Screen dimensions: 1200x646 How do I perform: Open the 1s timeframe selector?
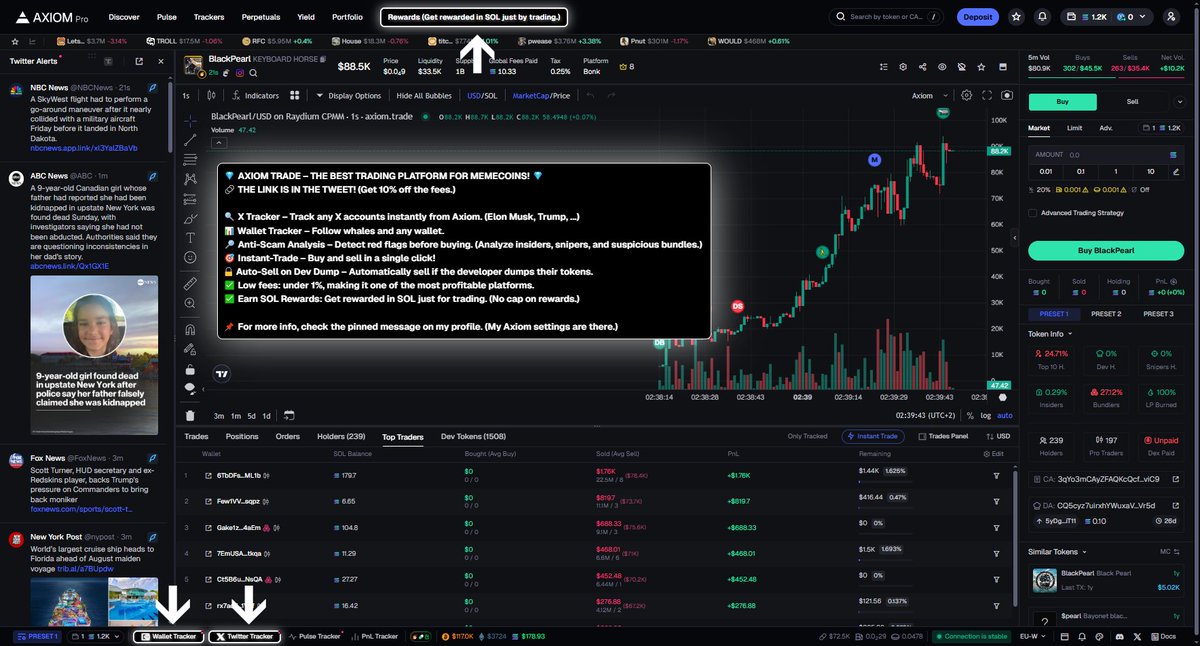coord(186,96)
